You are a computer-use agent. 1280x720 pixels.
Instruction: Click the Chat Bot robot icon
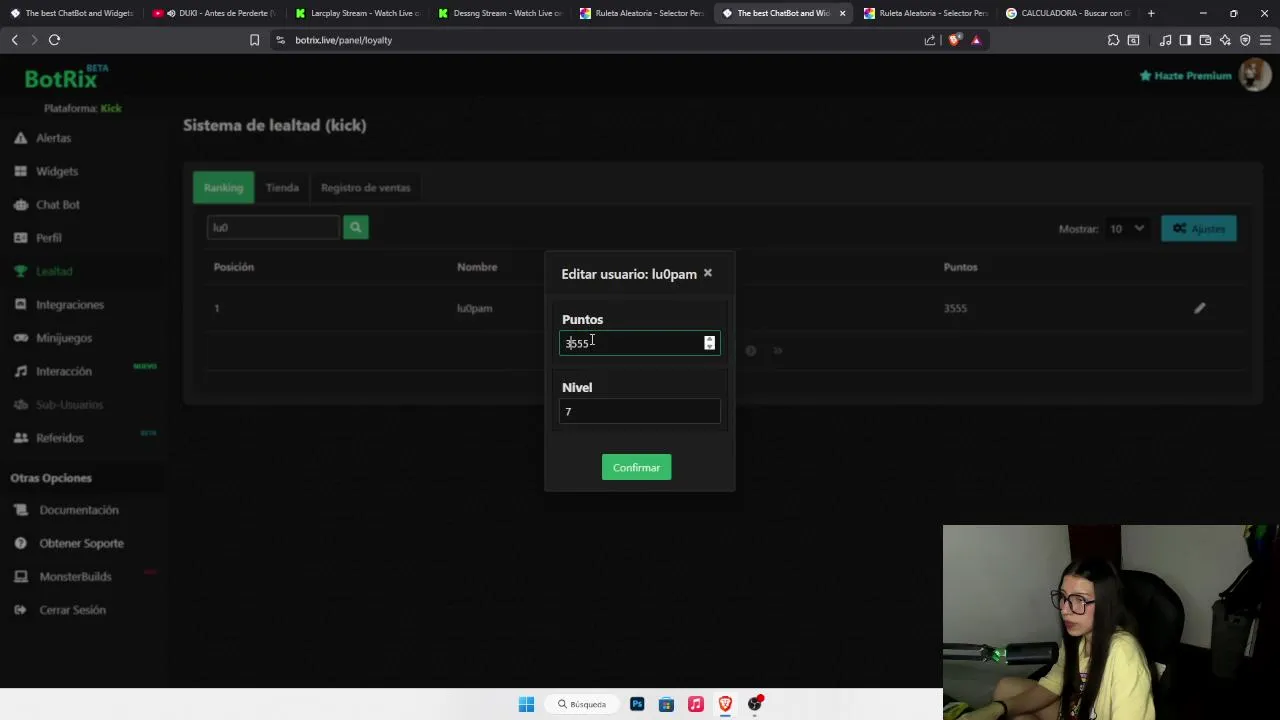point(20,204)
